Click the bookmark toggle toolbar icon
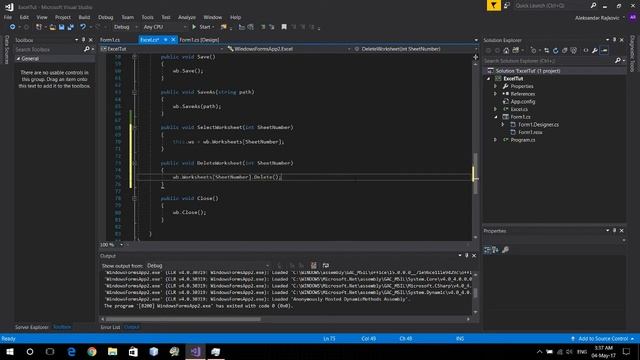 284,27
